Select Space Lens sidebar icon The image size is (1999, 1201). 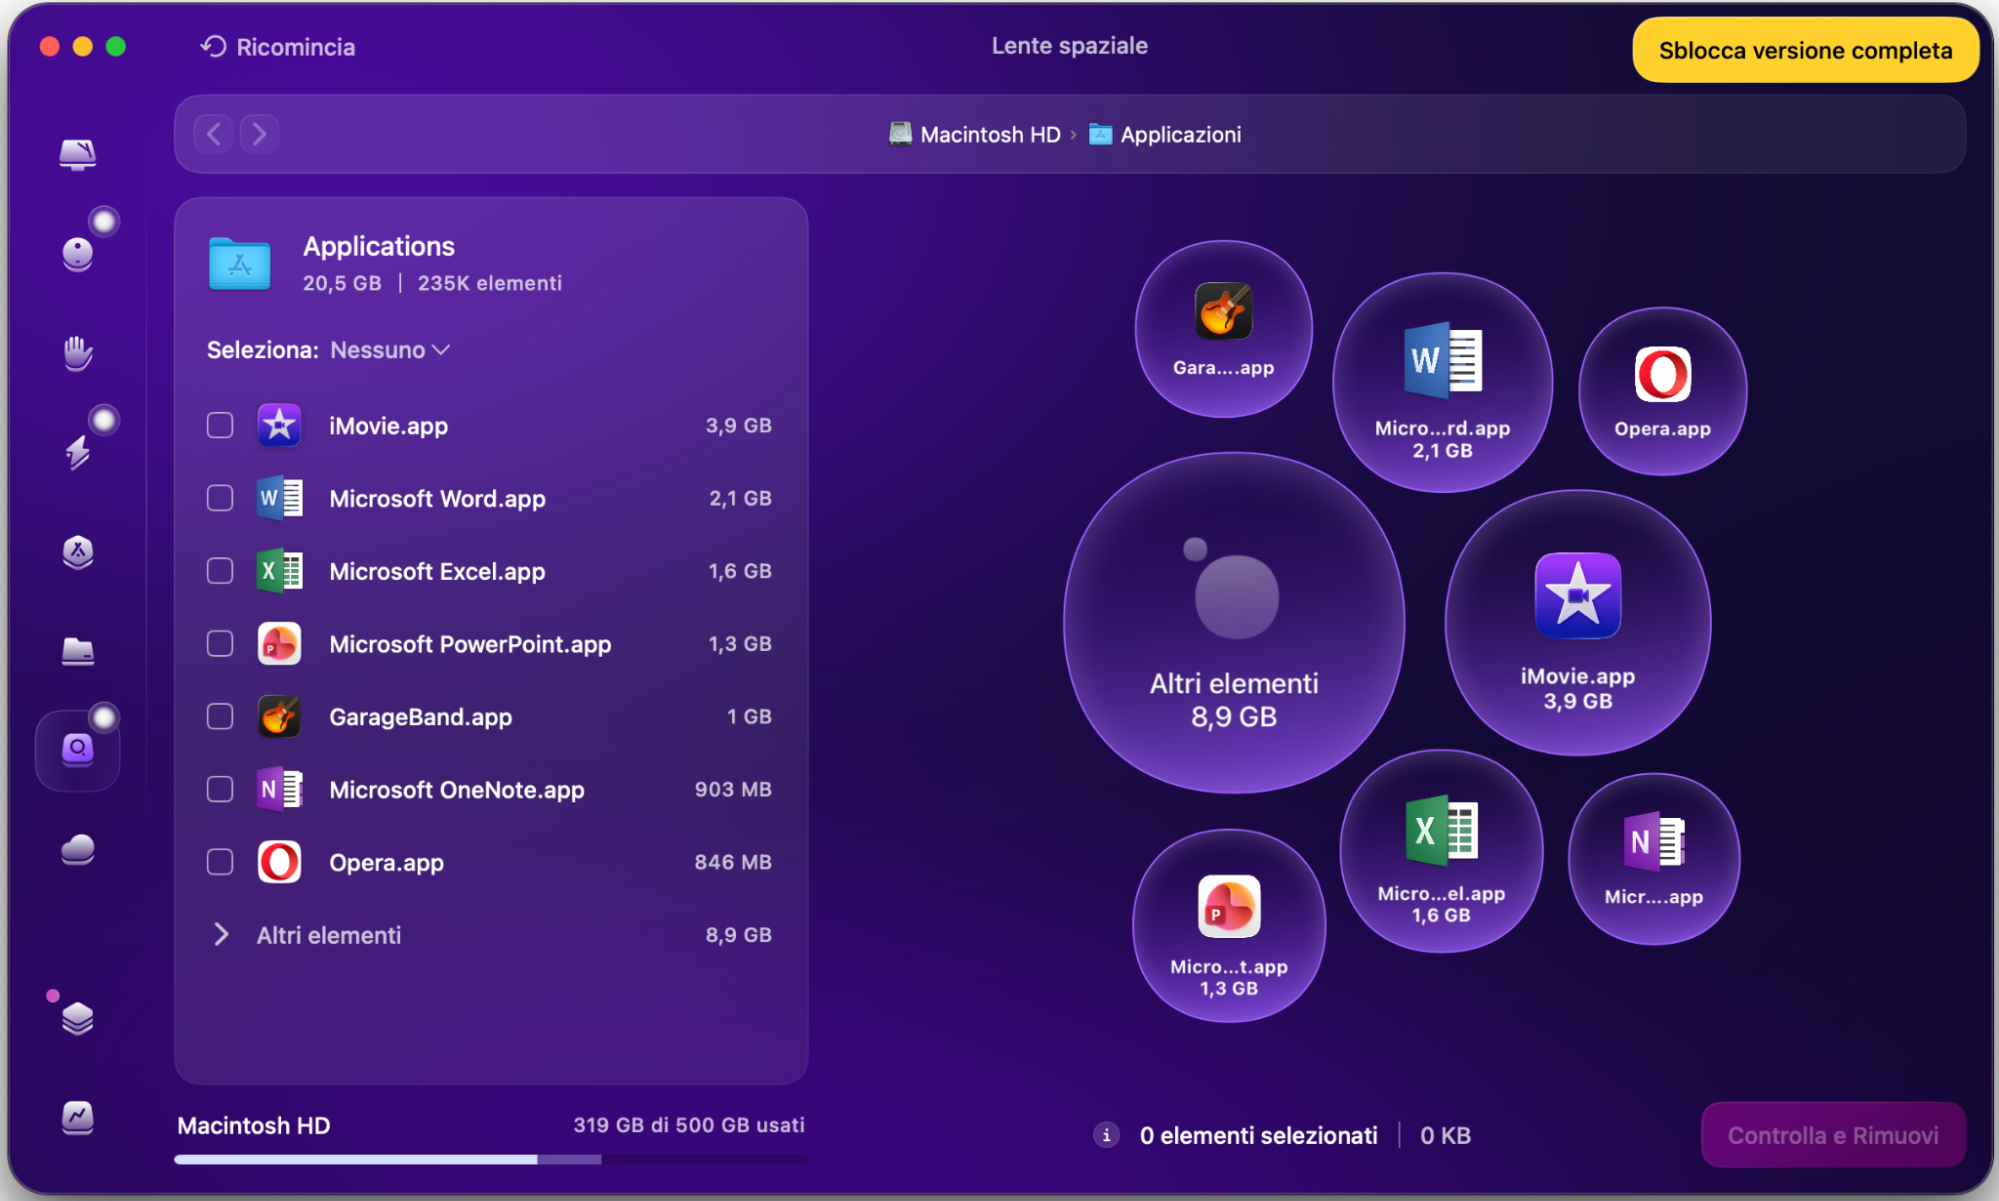[x=78, y=750]
